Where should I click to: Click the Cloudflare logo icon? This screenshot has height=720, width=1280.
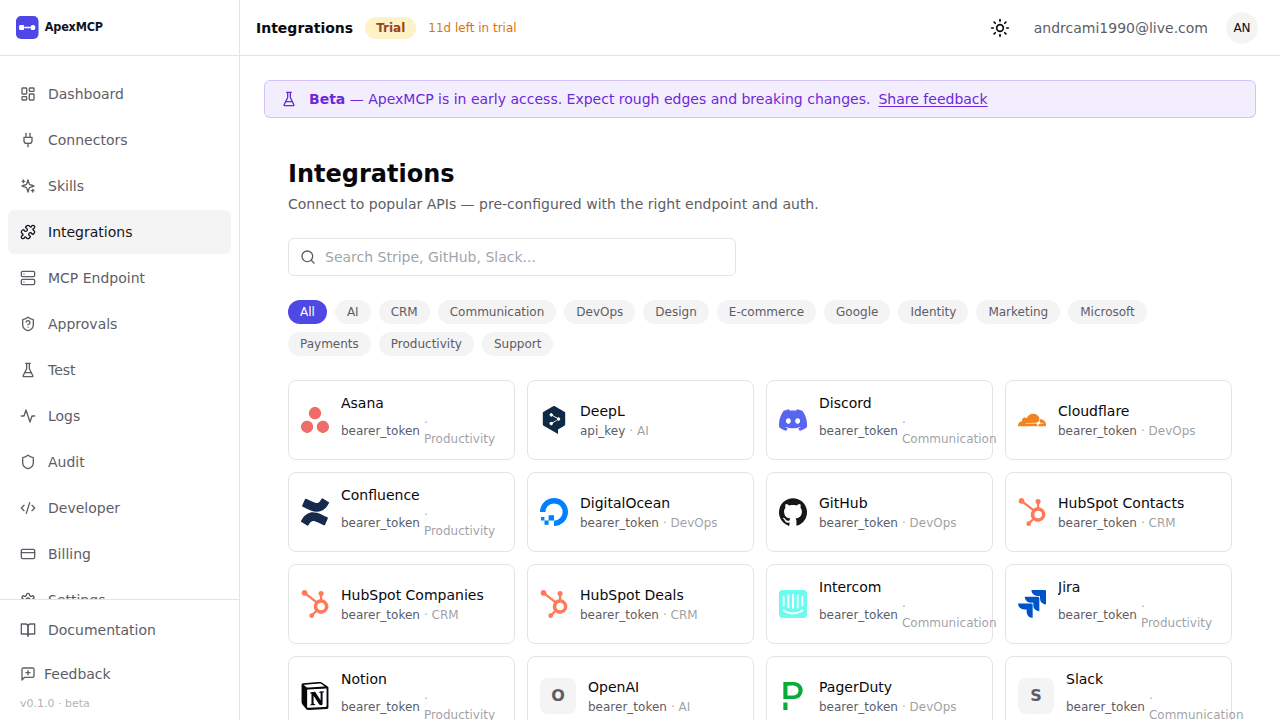pyautogui.click(x=1032, y=420)
